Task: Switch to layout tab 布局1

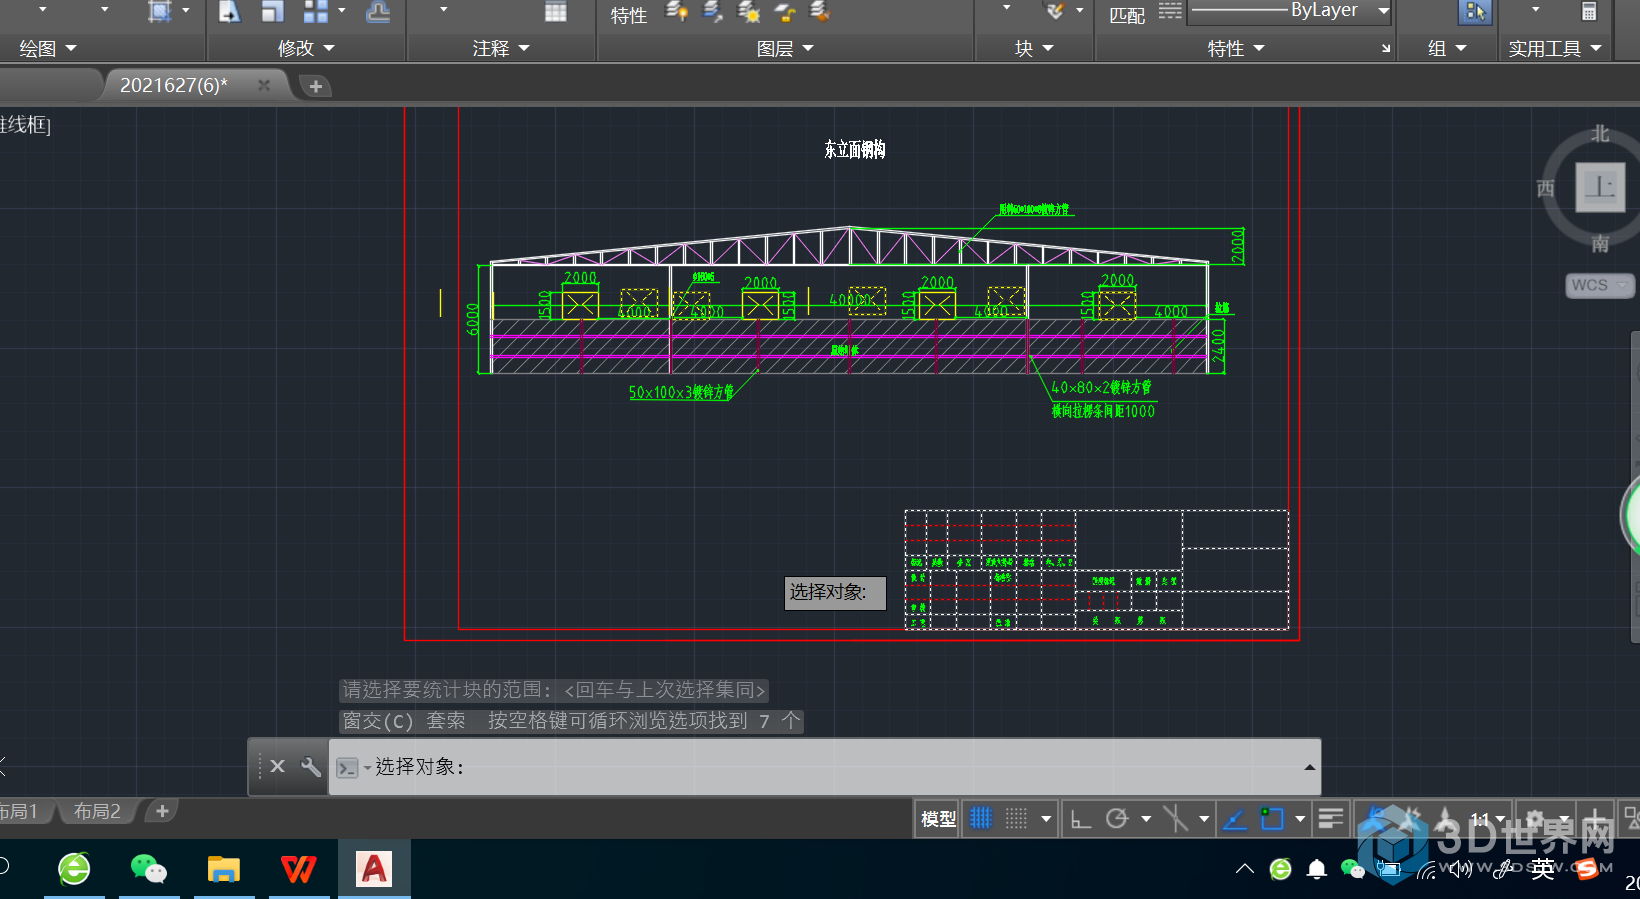Action: click(x=19, y=811)
